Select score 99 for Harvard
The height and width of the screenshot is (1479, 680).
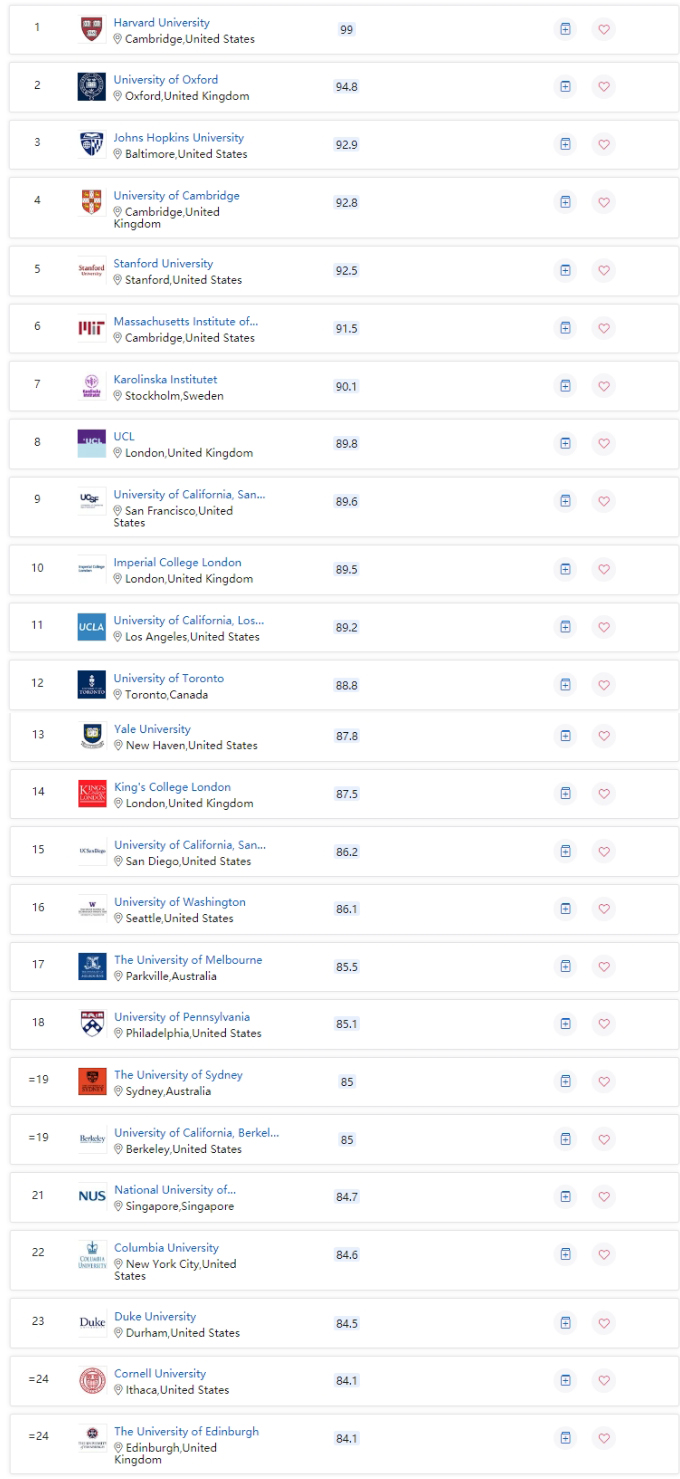(x=346, y=30)
